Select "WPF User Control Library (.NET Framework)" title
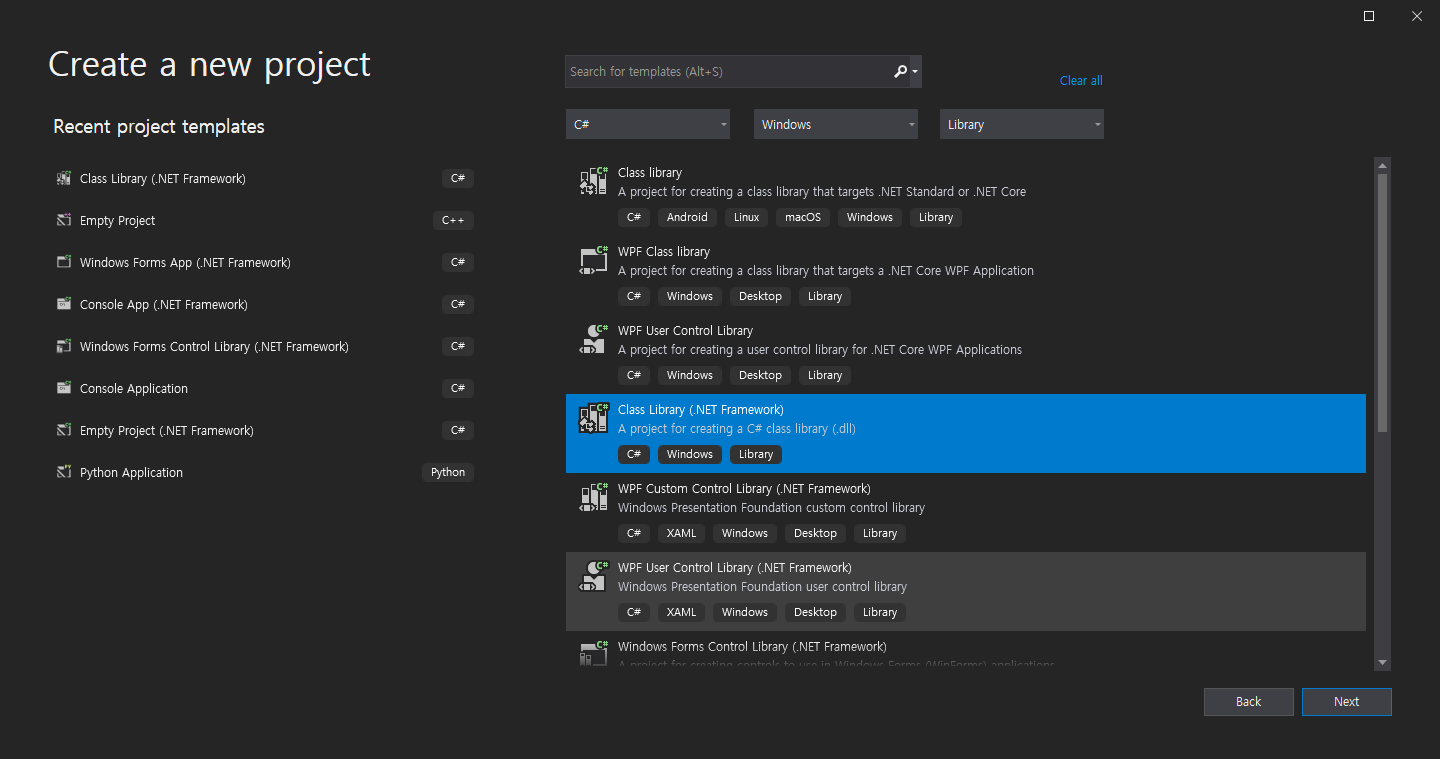The width and height of the screenshot is (1440, 759). pos(735,568)
